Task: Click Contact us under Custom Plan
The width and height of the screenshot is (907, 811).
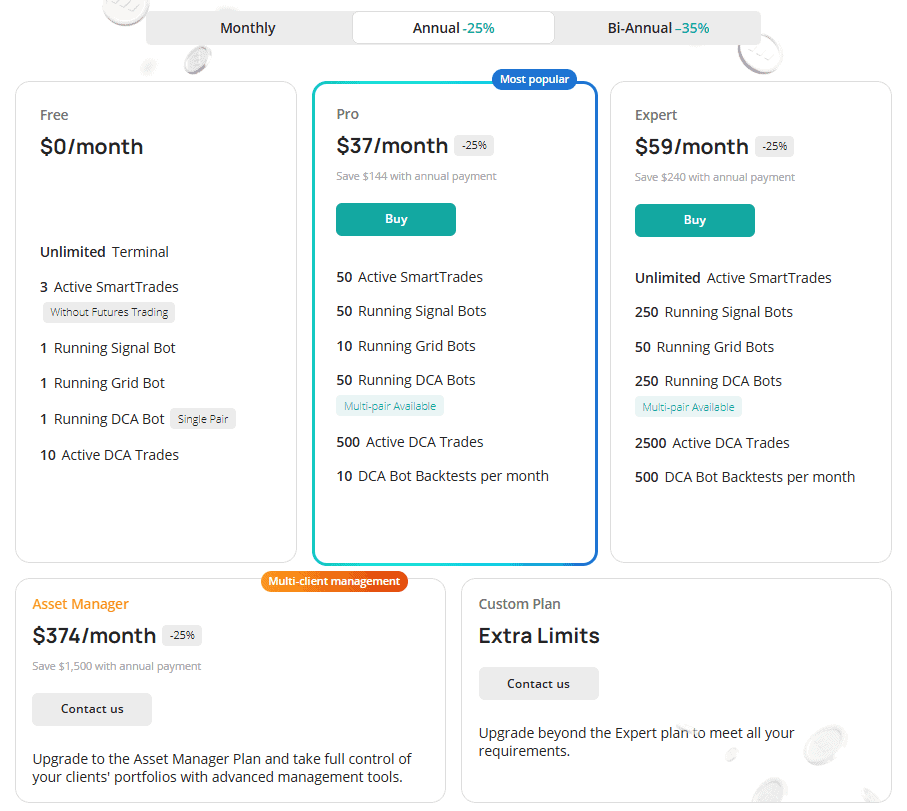Action: pyautogui.click(x=538, y=684)
